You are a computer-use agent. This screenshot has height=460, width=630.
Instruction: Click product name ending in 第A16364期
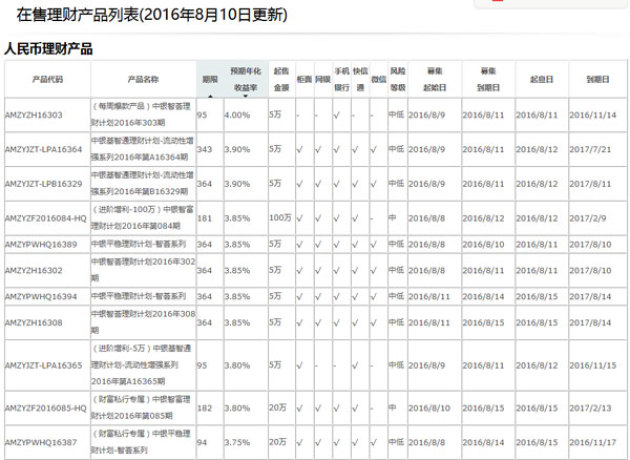click(x=143, y=149)
